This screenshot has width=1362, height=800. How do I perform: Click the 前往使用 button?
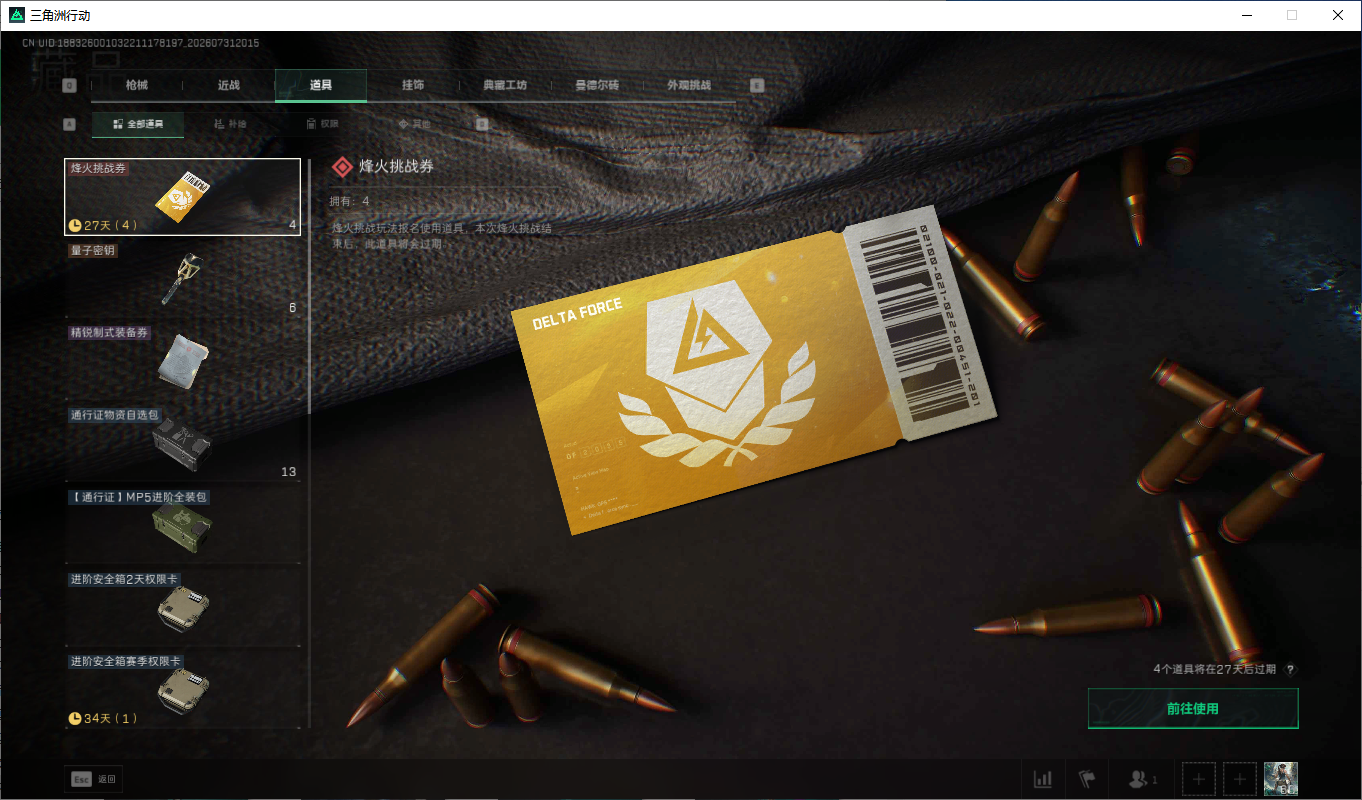pos(1193,709)
